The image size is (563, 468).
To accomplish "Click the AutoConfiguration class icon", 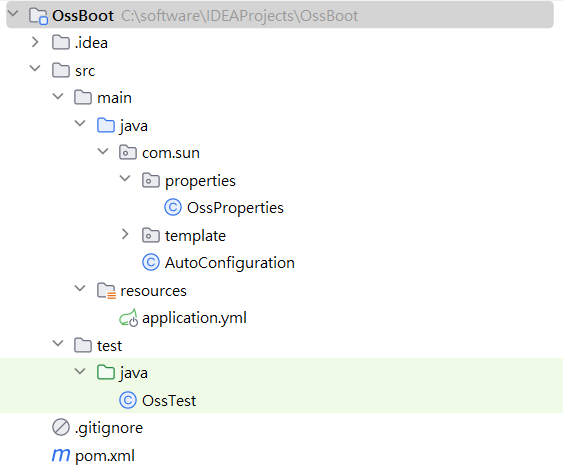I will pos(151,263).
